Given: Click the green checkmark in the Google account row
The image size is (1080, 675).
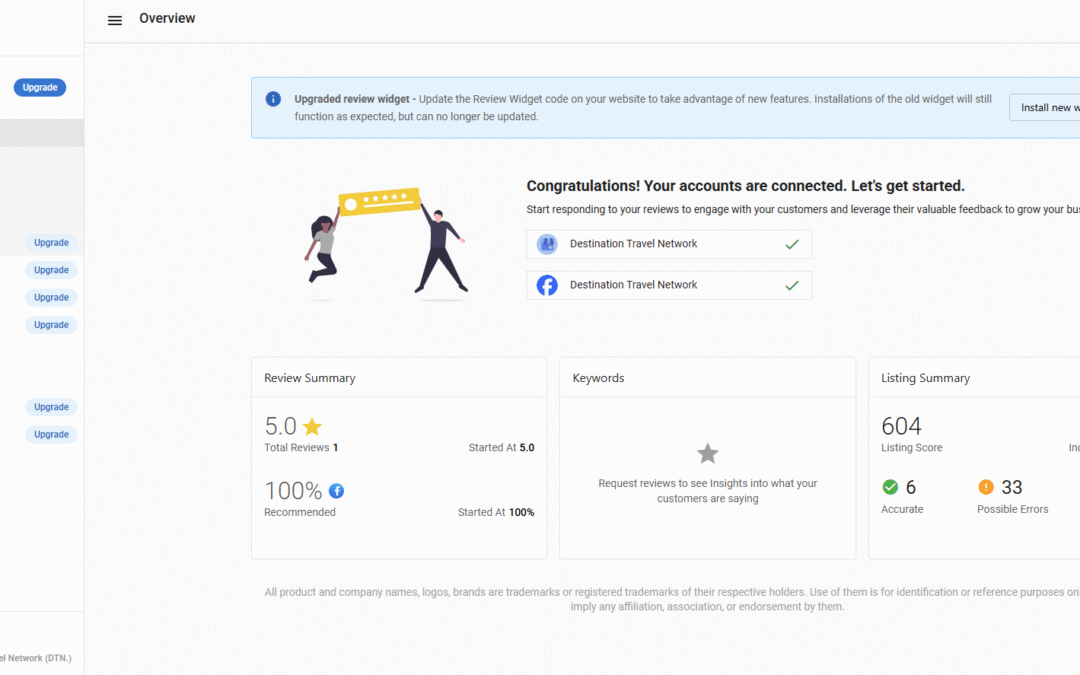Looking at the screenshot, I should [x=792, y=244].
